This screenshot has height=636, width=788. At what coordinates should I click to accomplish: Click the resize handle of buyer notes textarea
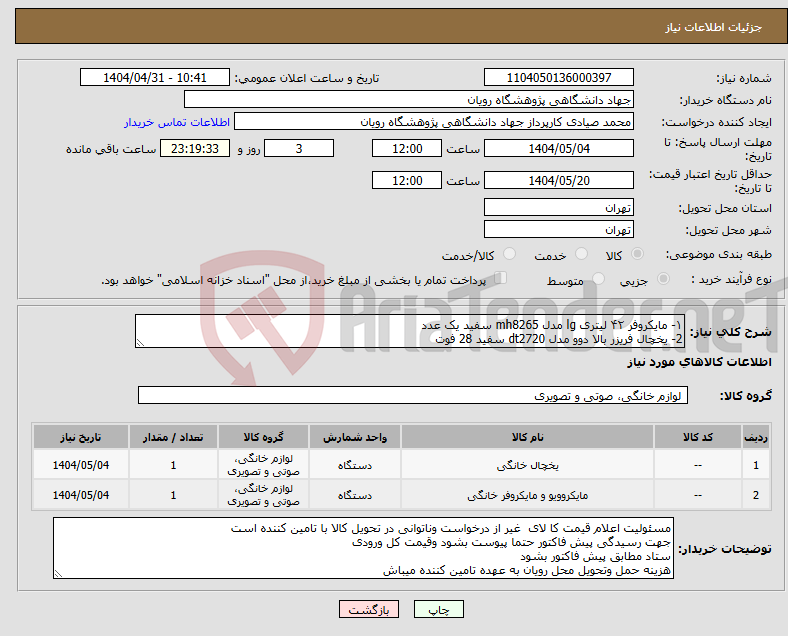pyautogui.click(x=58, y=573)
